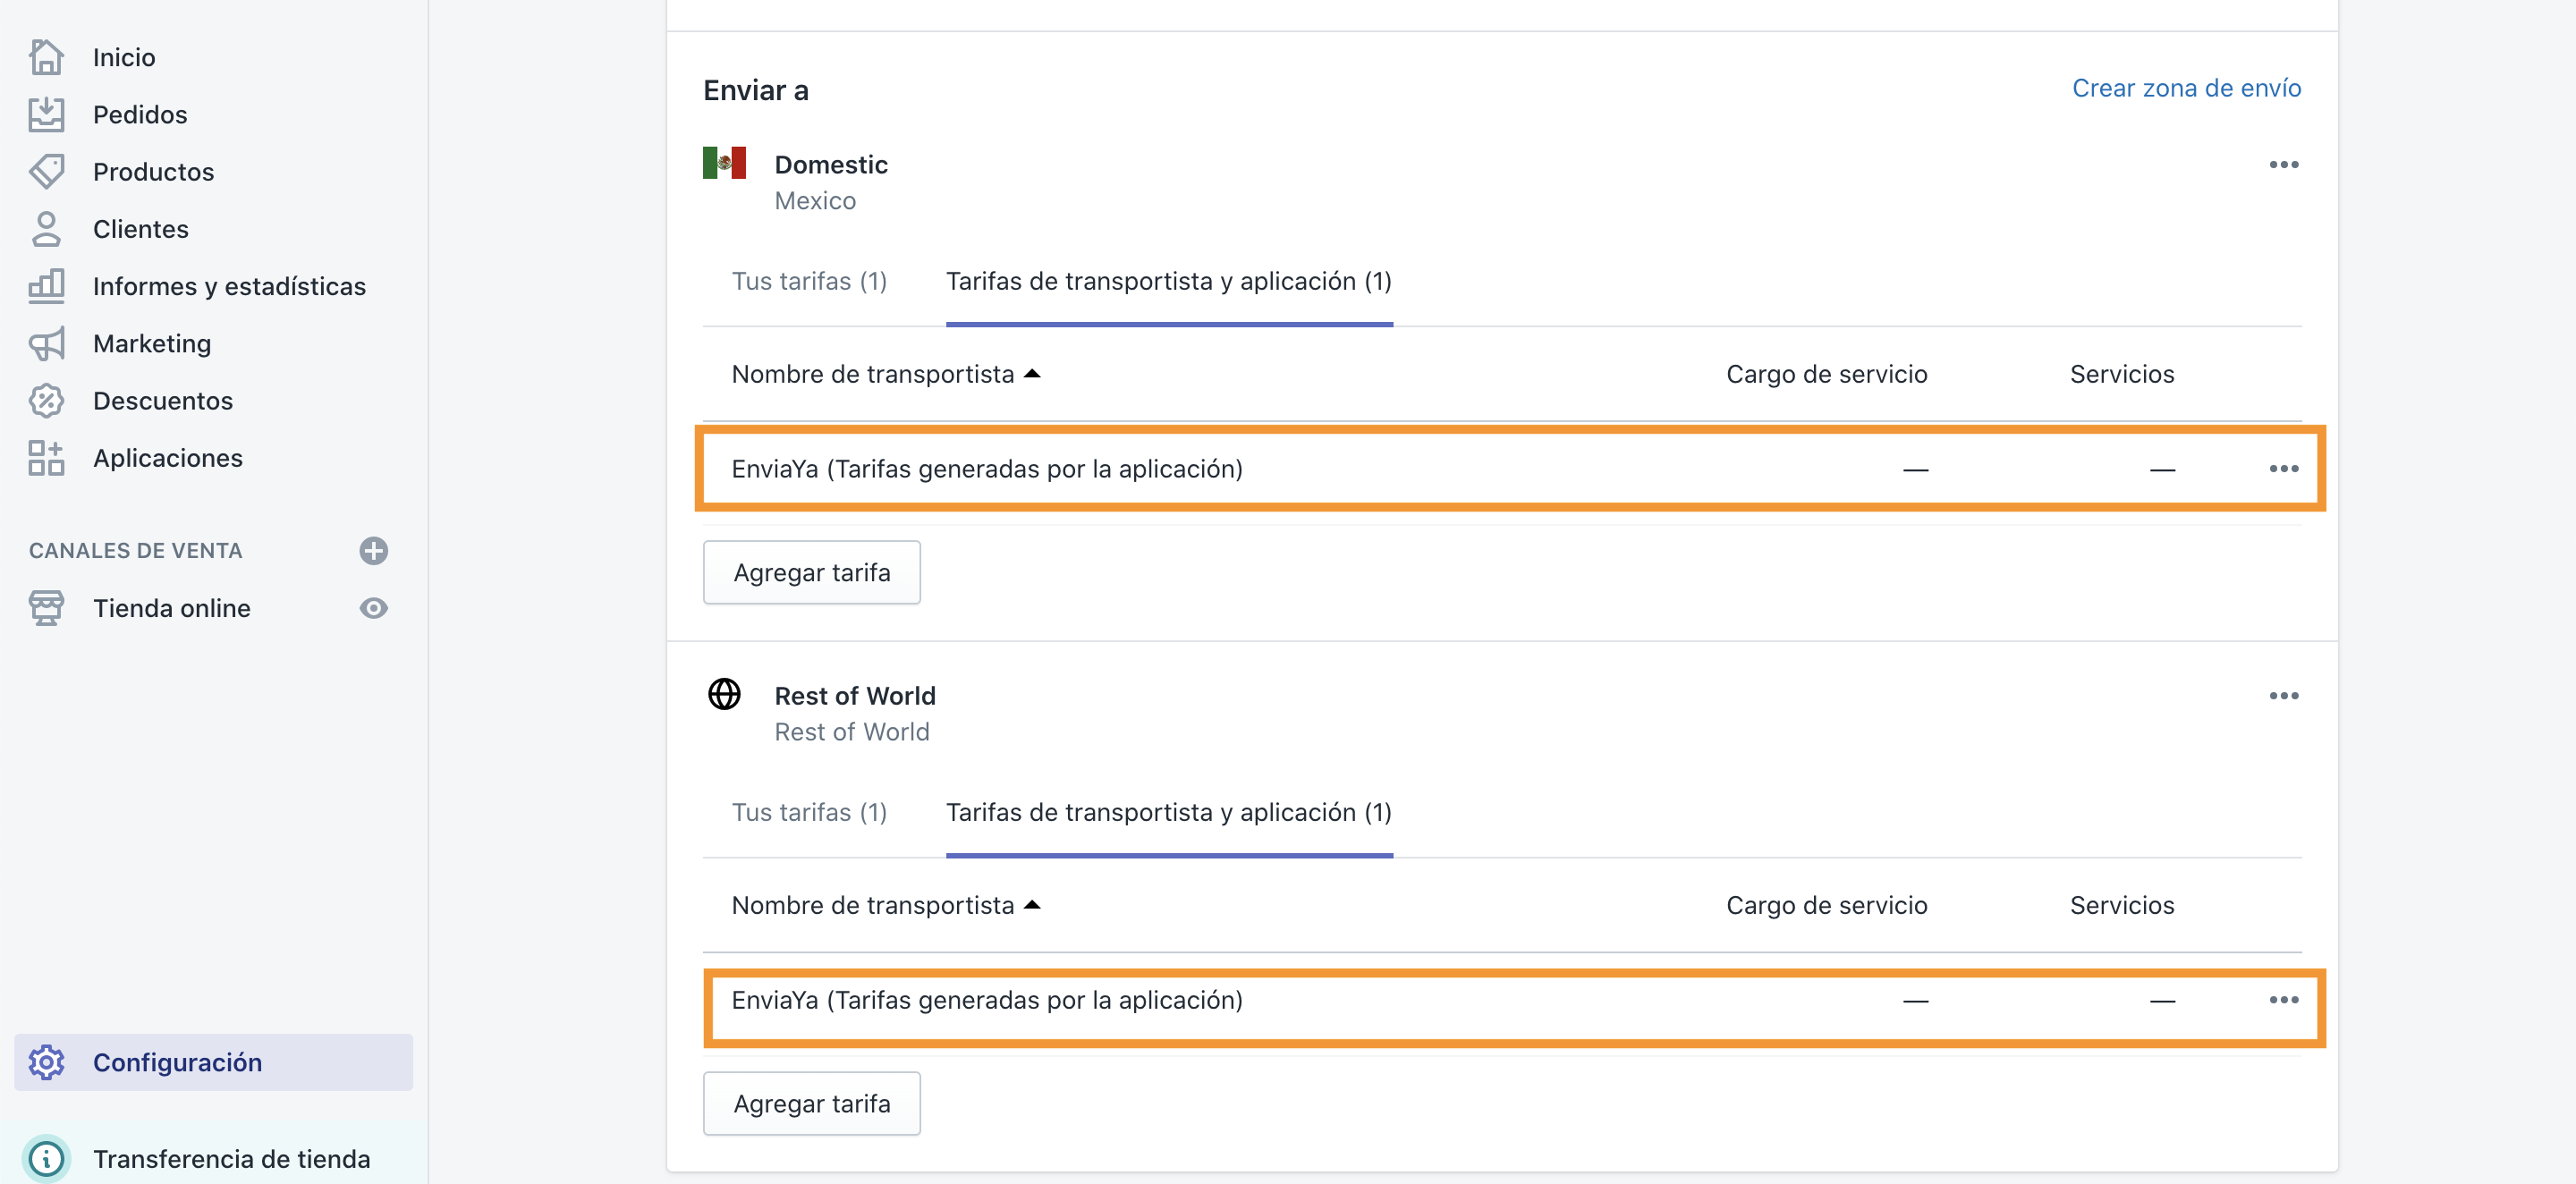The height and width of the screenshot is (1184, 2576).
Task: Open Informes y estadísticas bar chart icon
Action: click(x=46, y=286)
